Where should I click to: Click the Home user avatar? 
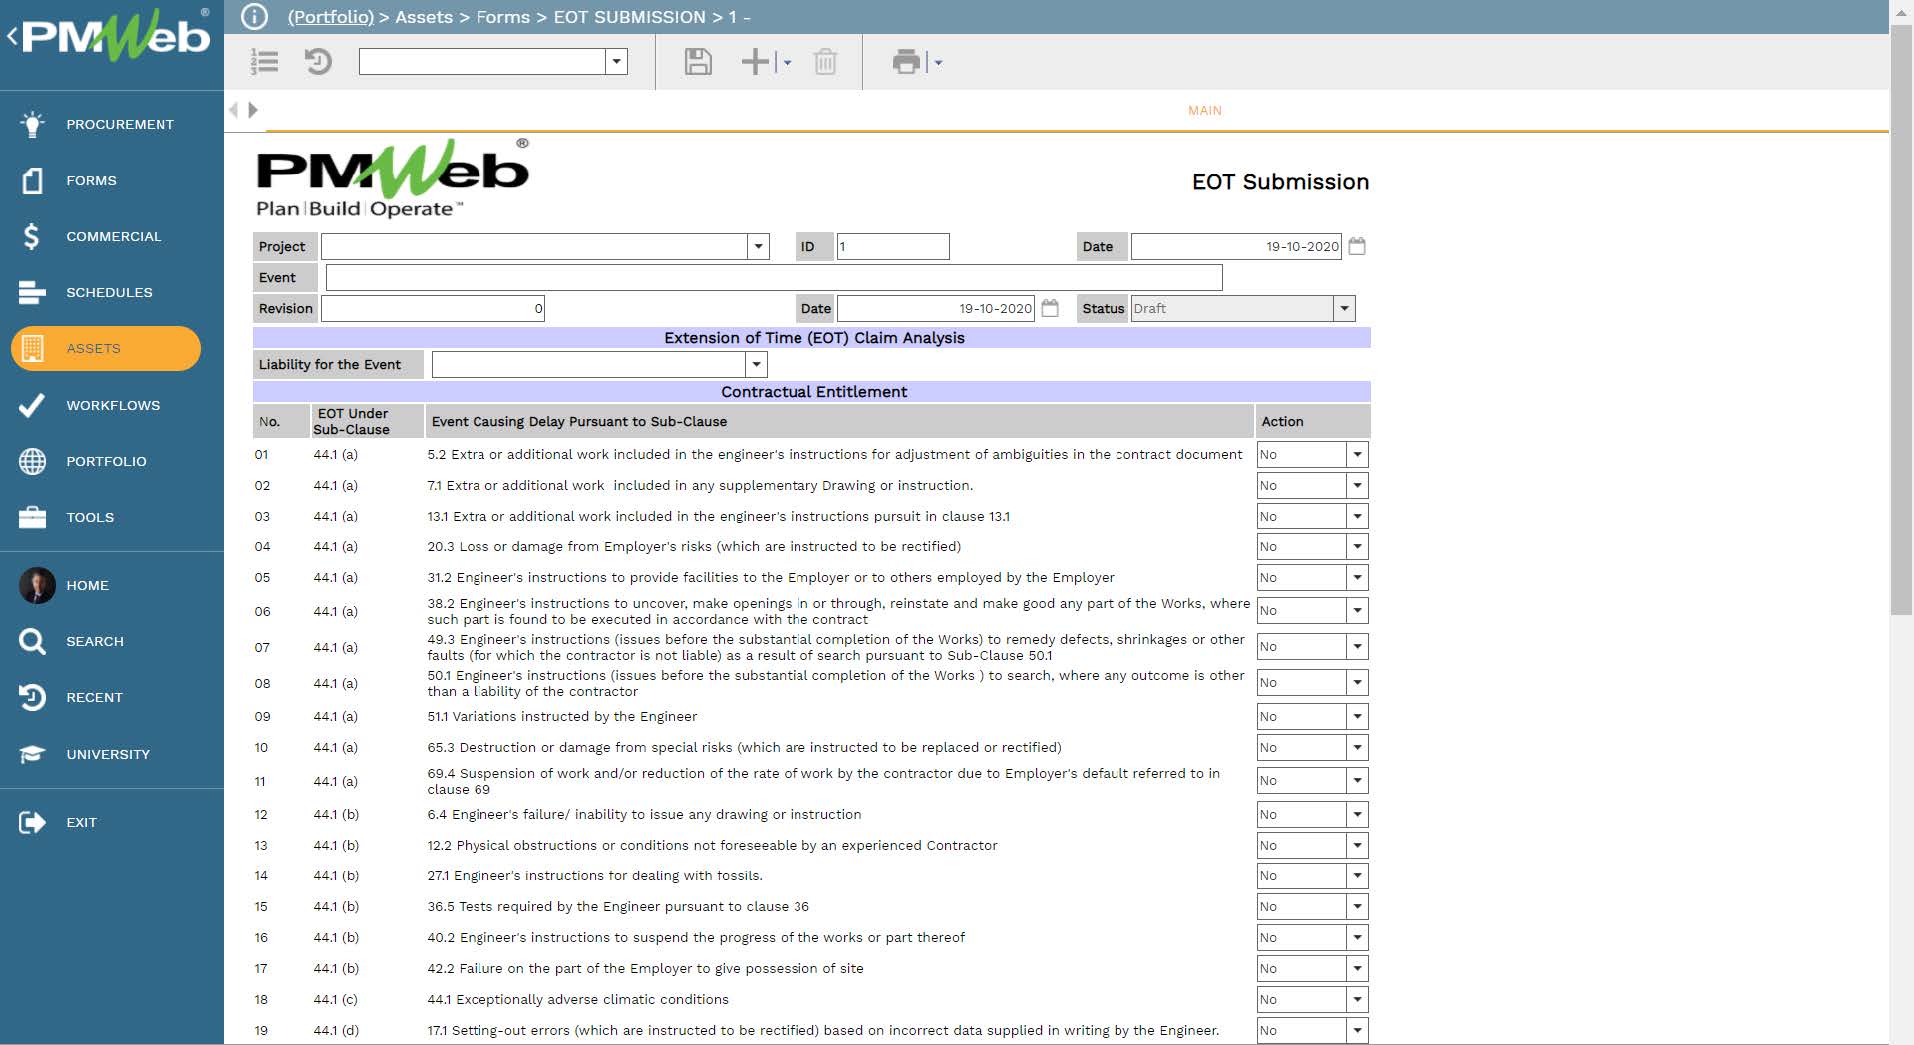pos(37,585)
